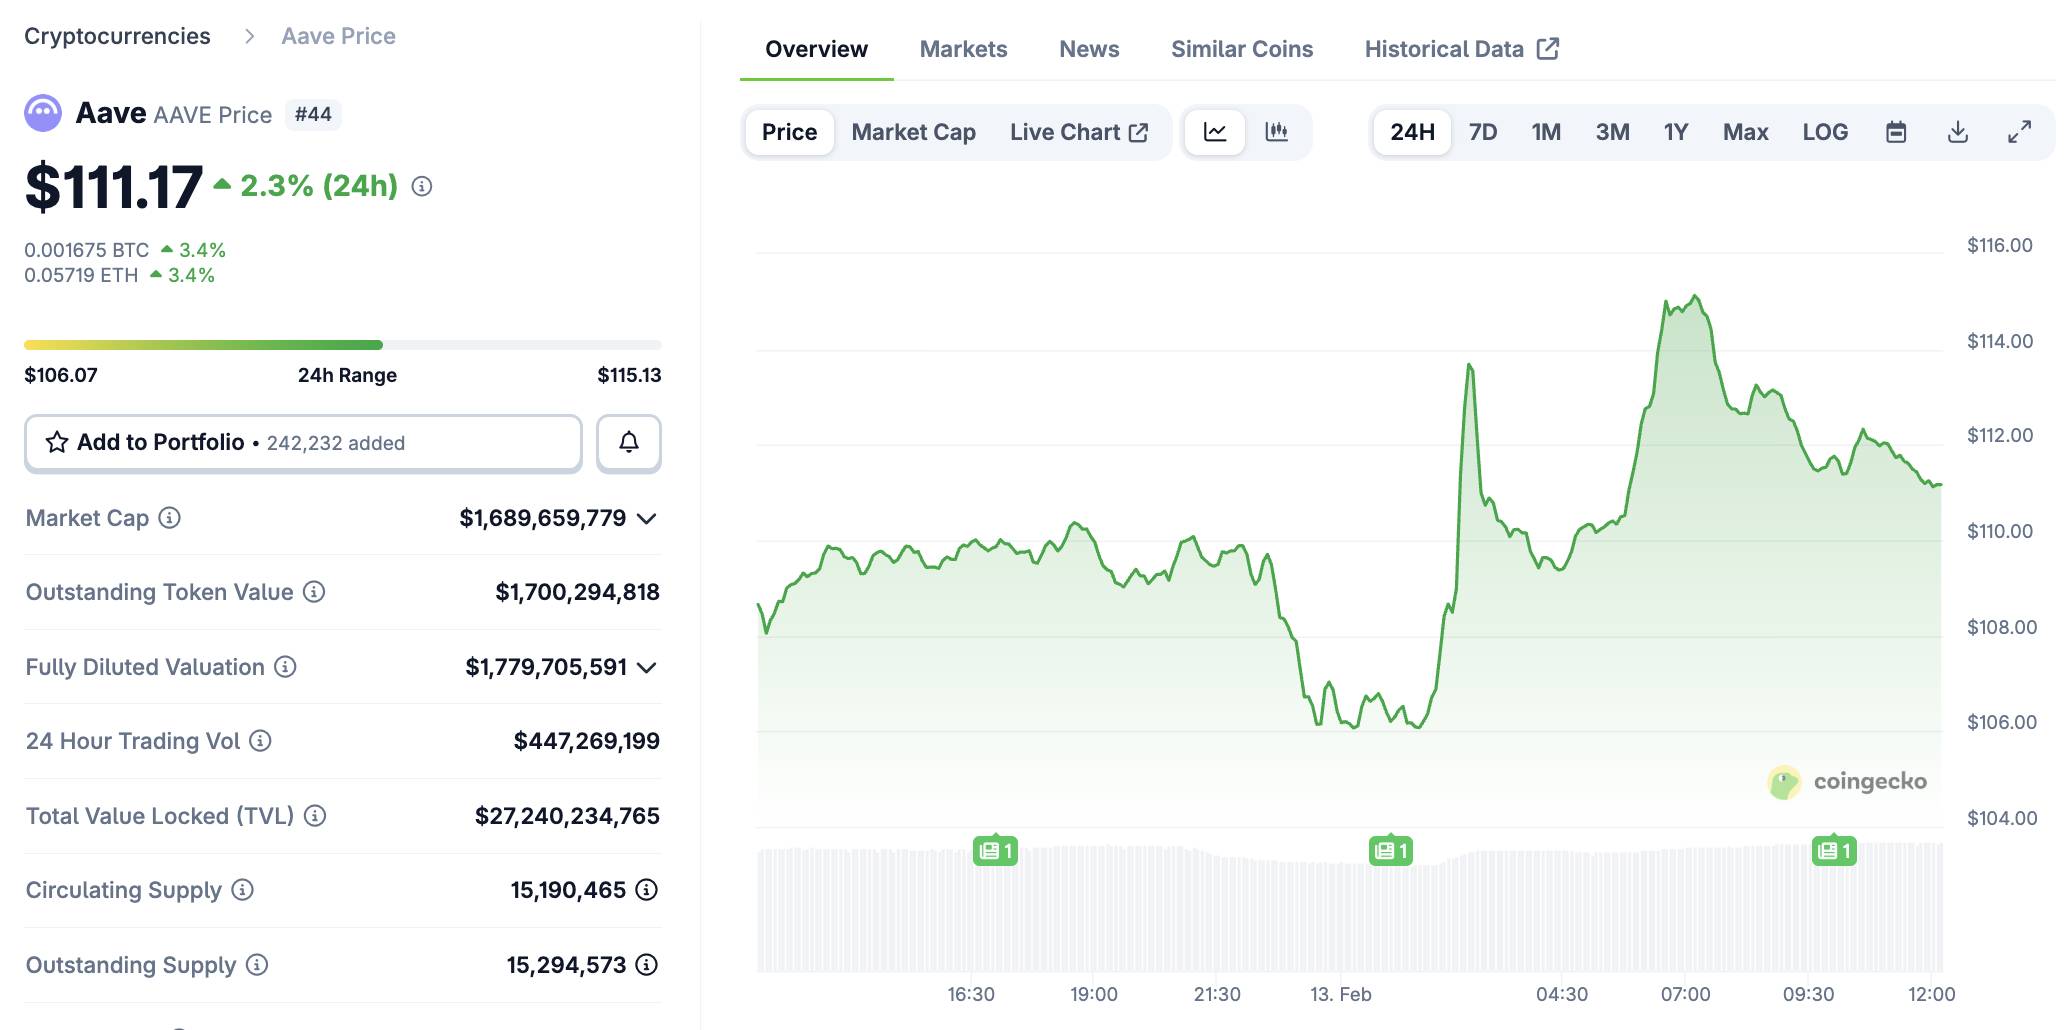Switch to the candlestick chart icon
2070x1030 pixels.
pyautogui.click(x=1276, y=132)
